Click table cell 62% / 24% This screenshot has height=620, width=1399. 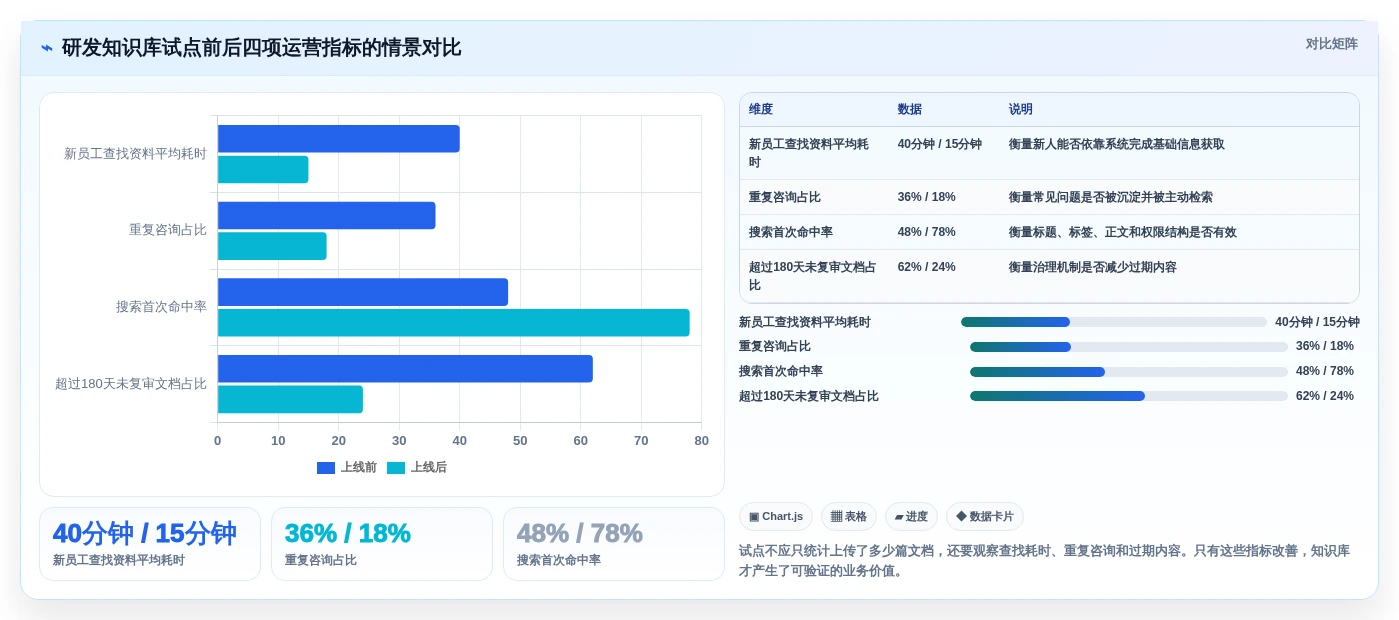click(x=927, y=267)
